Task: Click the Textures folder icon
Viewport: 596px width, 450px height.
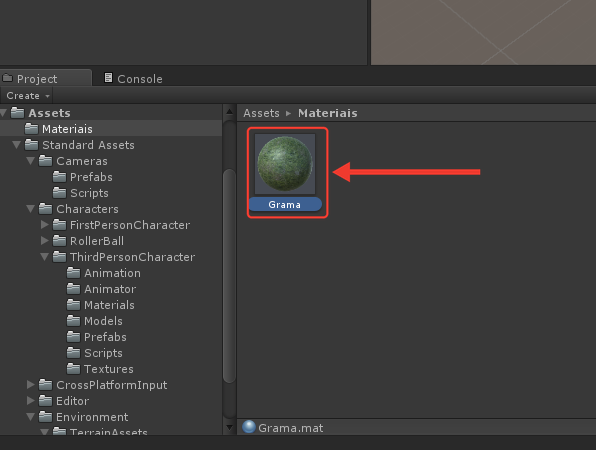Action: click(73, 368)
